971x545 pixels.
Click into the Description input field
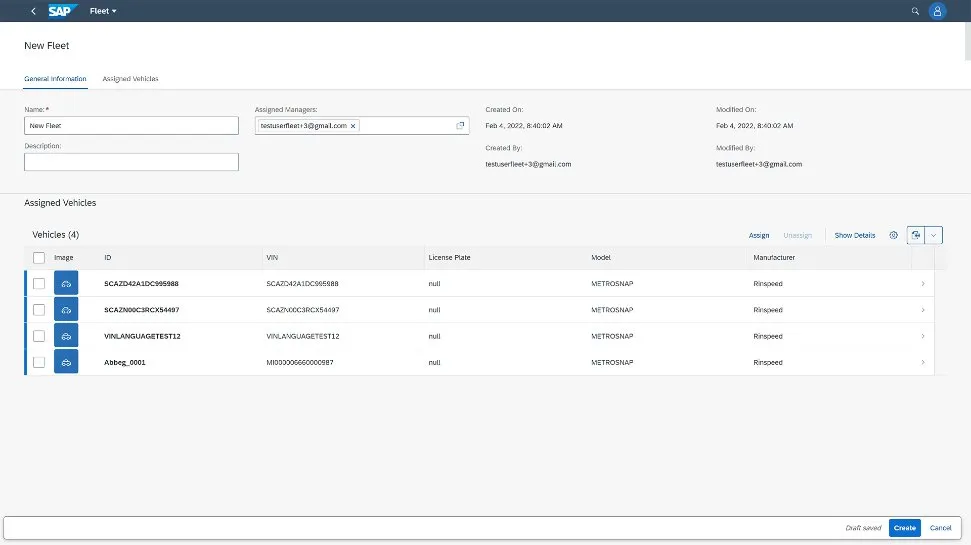(x=131, y=162)
